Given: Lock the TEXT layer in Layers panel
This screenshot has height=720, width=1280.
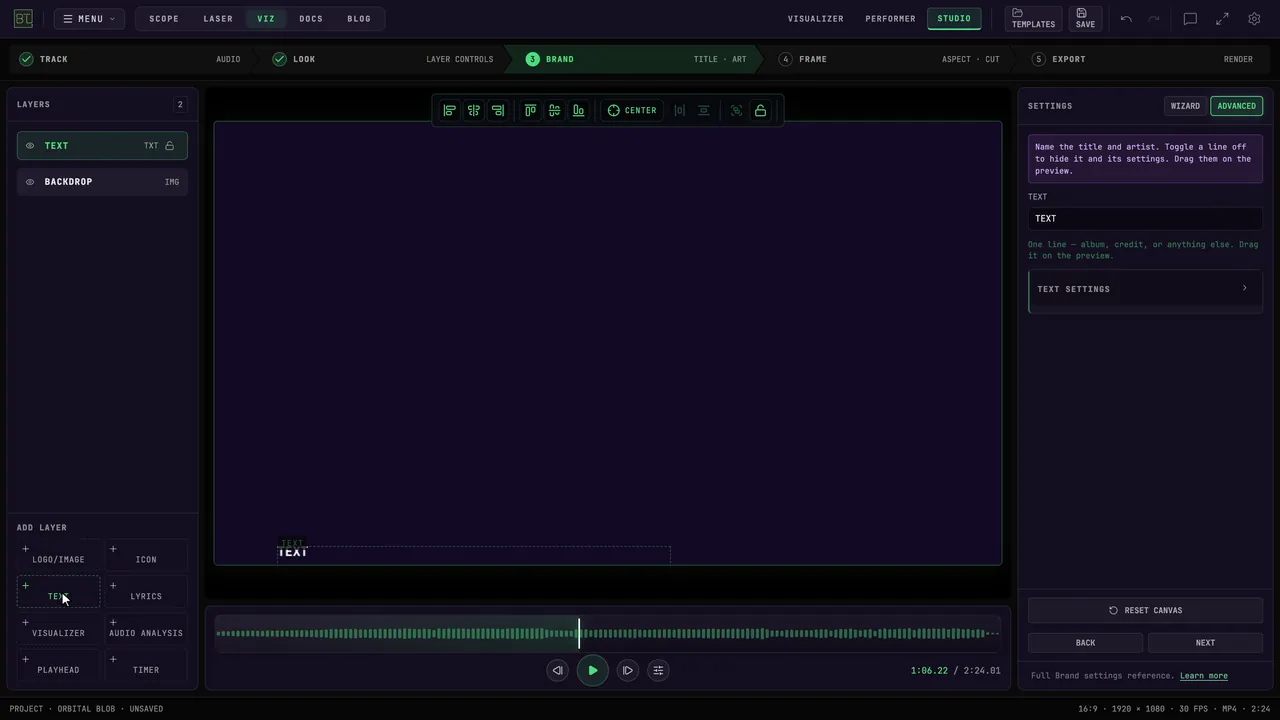Looking at the screenshot, I should [170, 146].
